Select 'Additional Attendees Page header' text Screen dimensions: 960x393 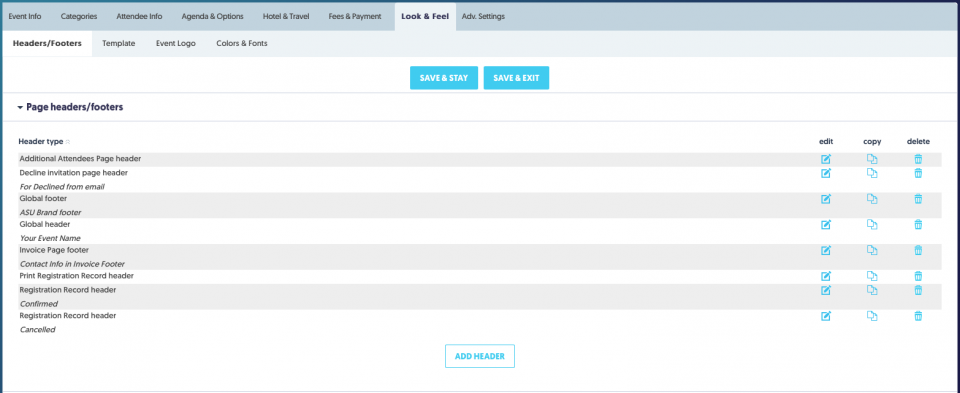pos(80,159)
